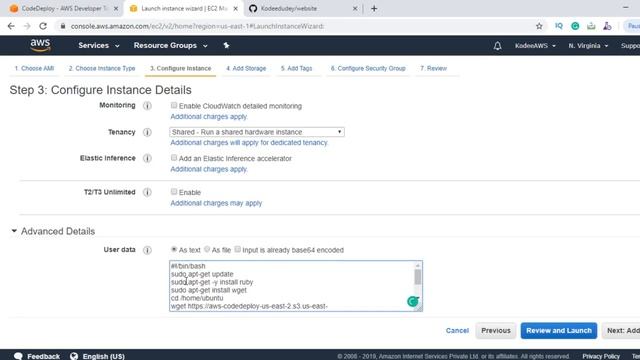Select the As text radio button
The image size is (640, 360).
click(174, 249)
